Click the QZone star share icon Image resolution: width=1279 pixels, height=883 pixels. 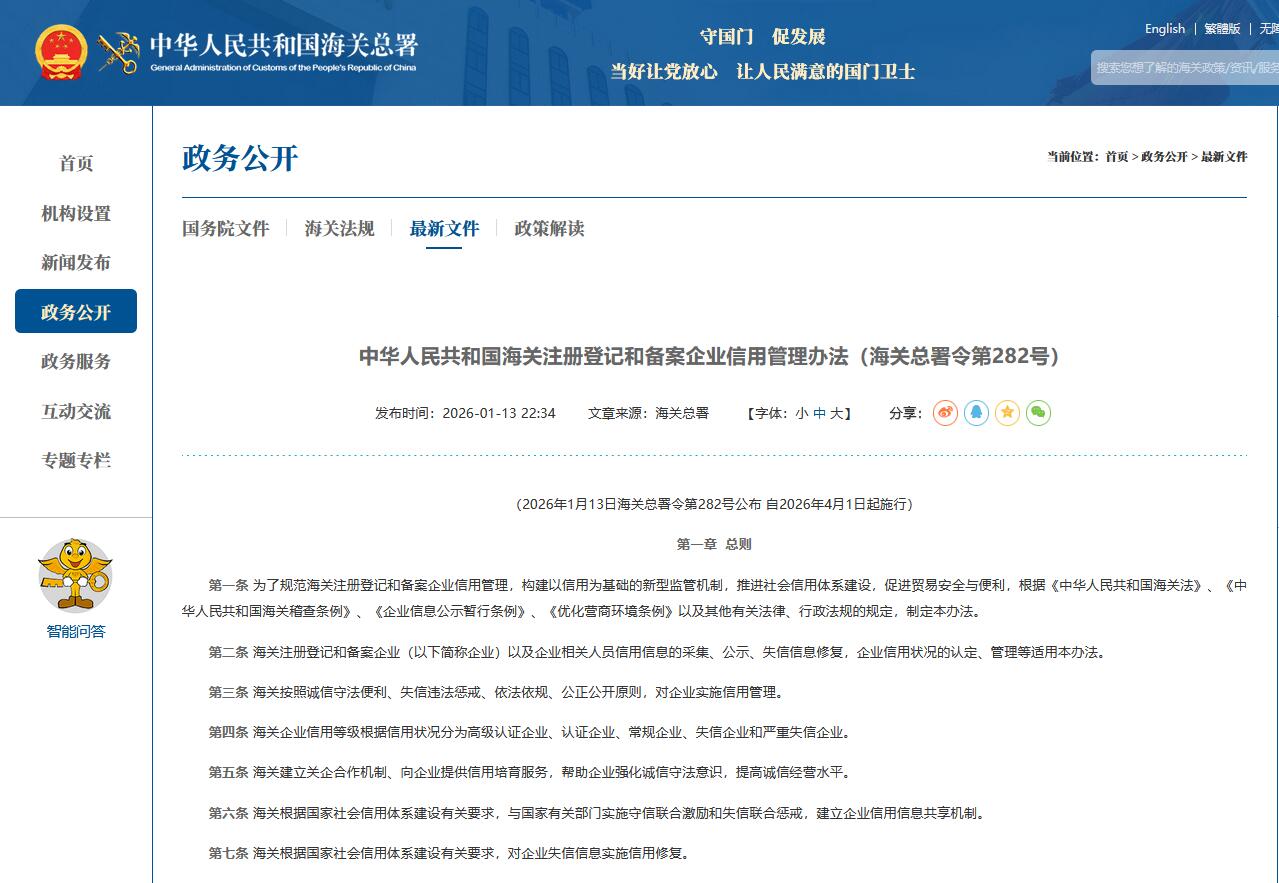(x=1007, y=413)
